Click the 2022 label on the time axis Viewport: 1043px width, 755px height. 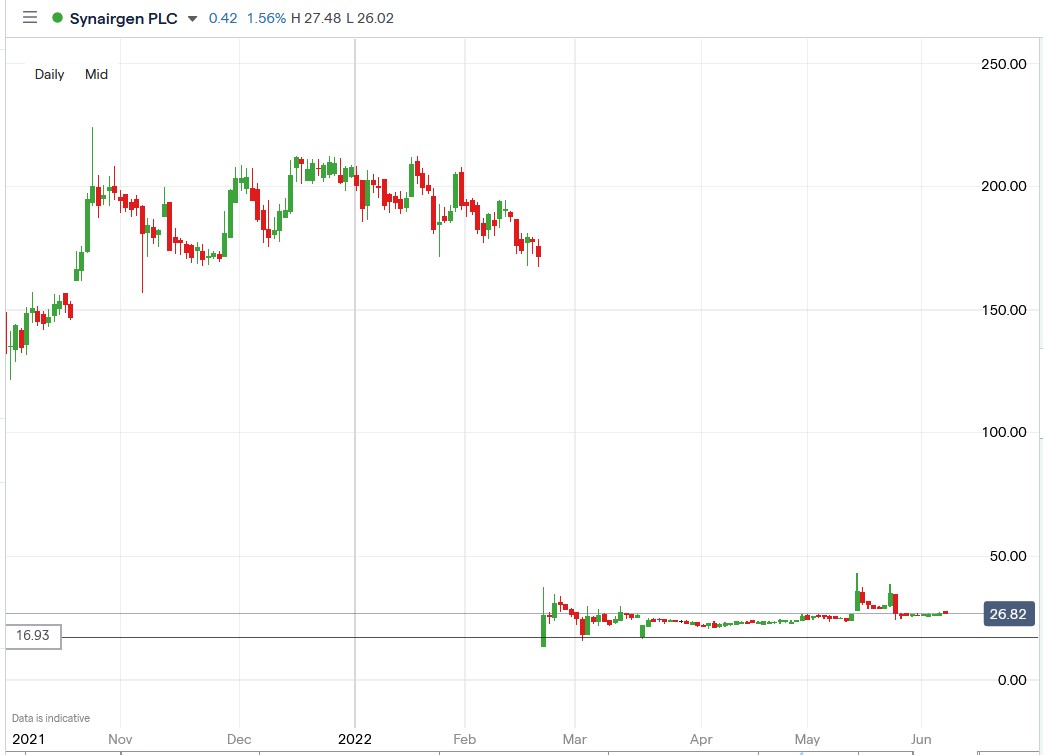point(355,739)
